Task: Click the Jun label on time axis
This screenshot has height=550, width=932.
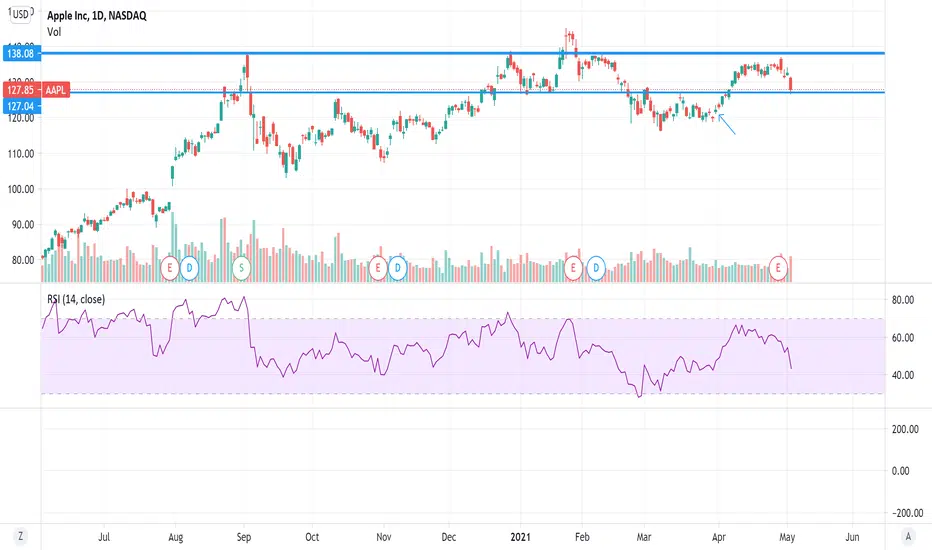Action: click(x=852, y=537)
